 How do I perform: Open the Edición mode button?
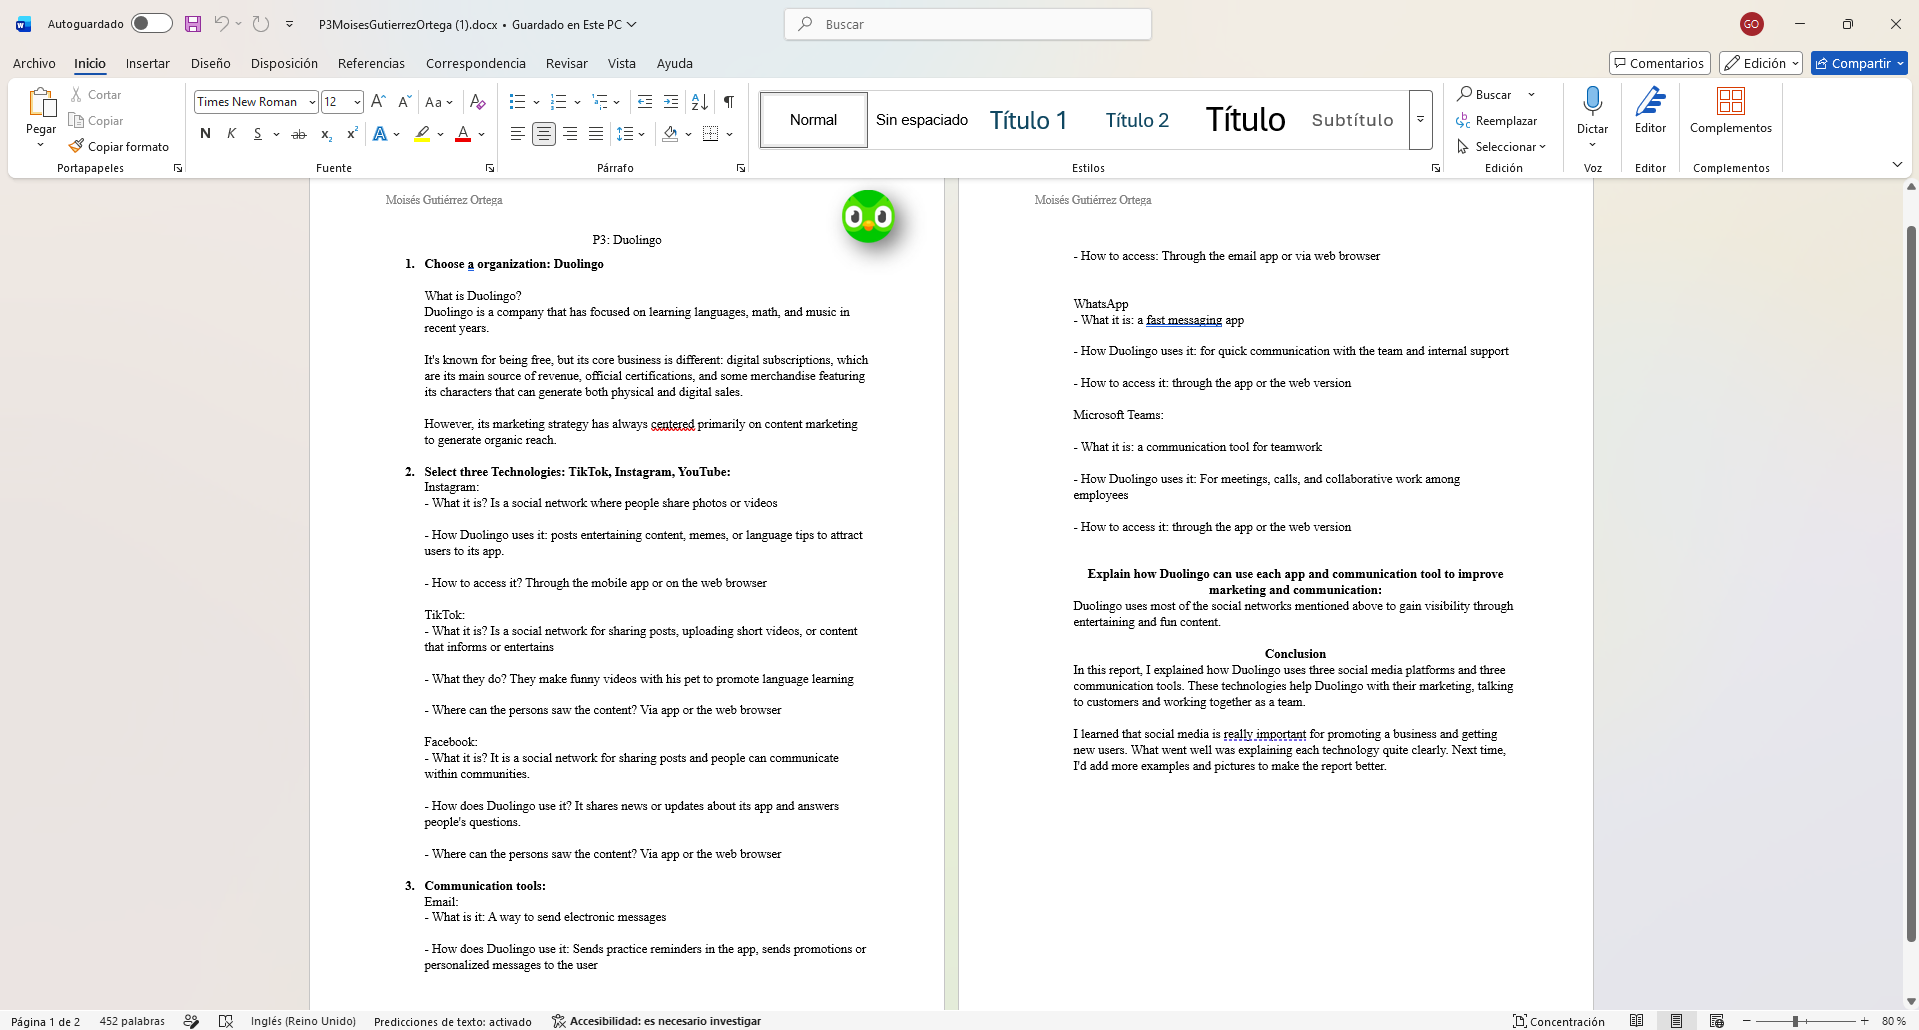coord(1760,63)
